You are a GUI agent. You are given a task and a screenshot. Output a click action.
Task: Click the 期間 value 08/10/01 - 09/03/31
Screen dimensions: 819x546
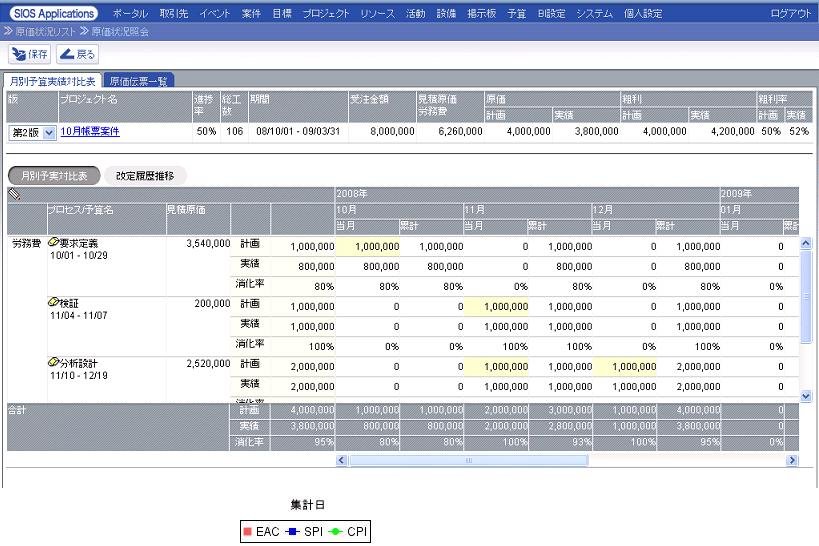tap(298, 131)
